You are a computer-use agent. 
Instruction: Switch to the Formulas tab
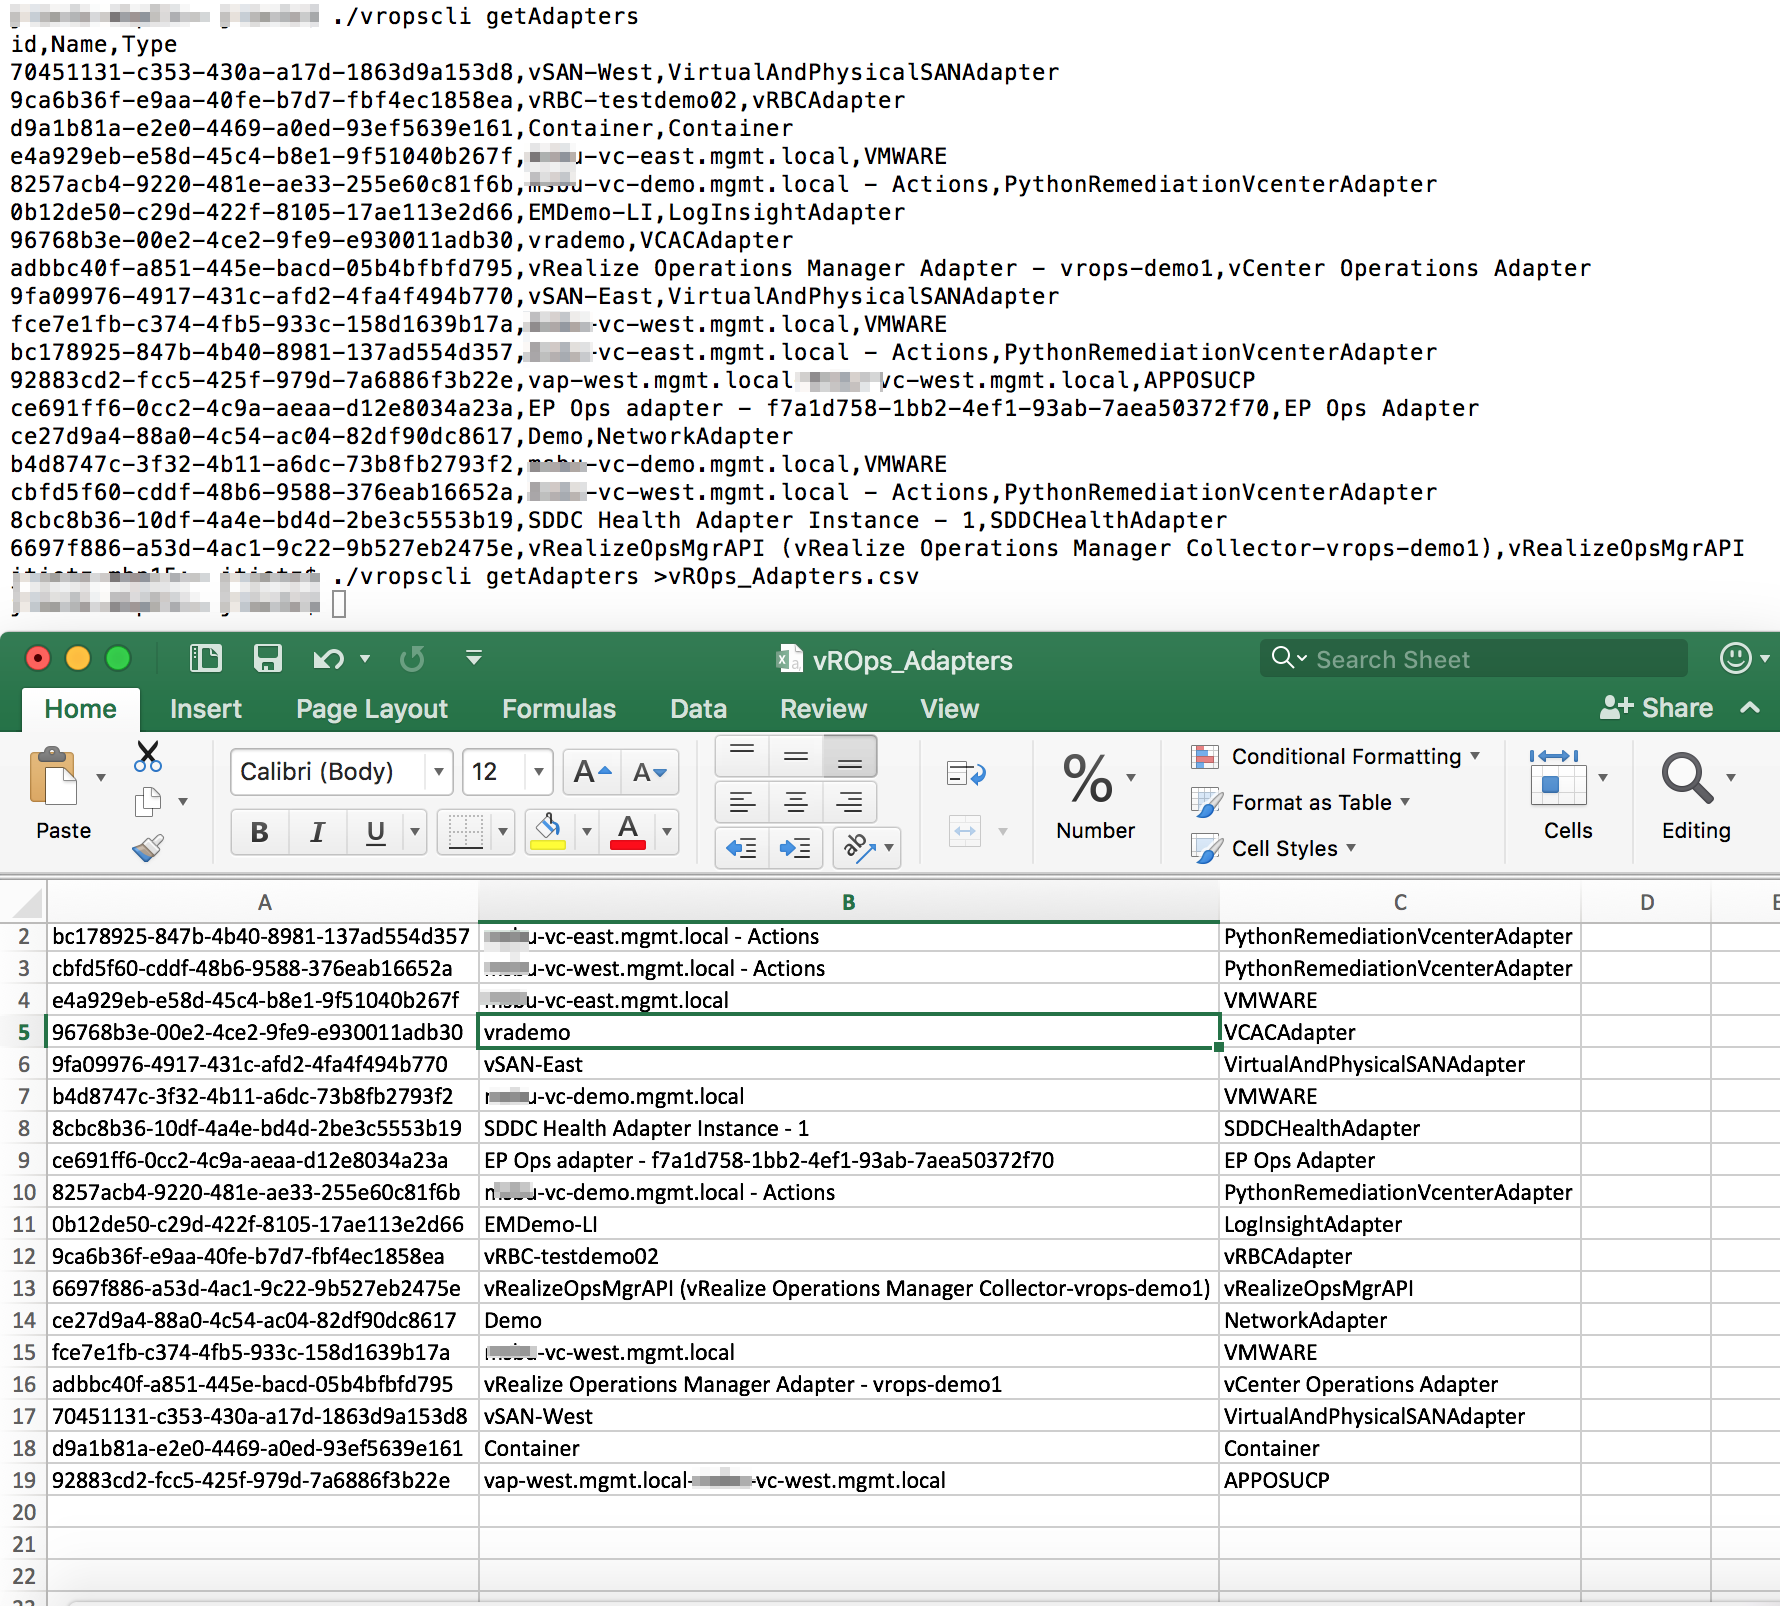tap(558, 709)
